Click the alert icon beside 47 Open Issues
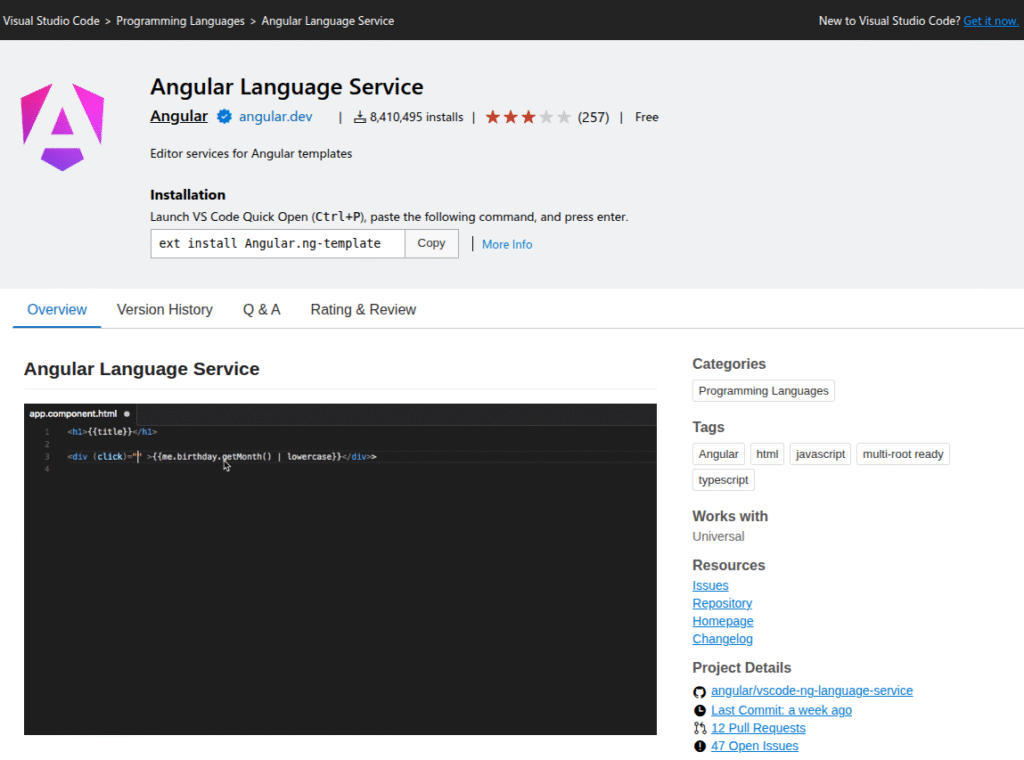 coord(699,746)
